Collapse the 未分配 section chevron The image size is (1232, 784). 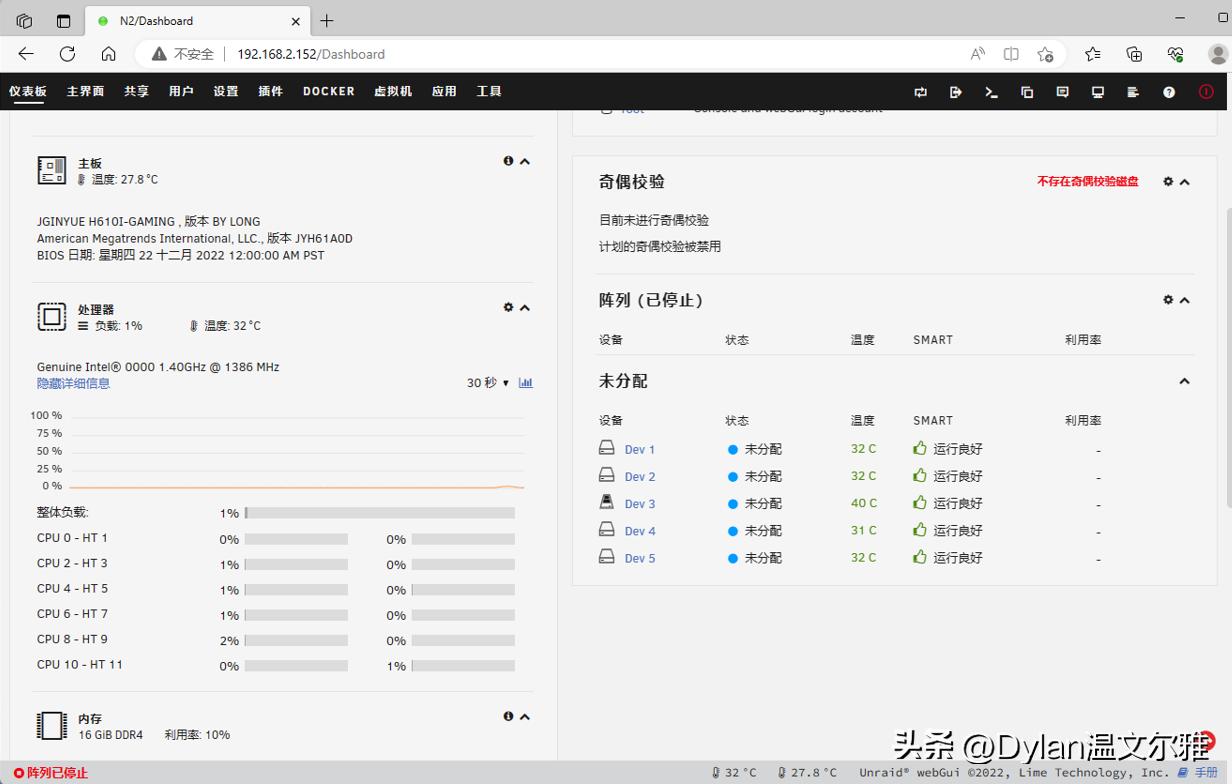[x=1184, y=381]
